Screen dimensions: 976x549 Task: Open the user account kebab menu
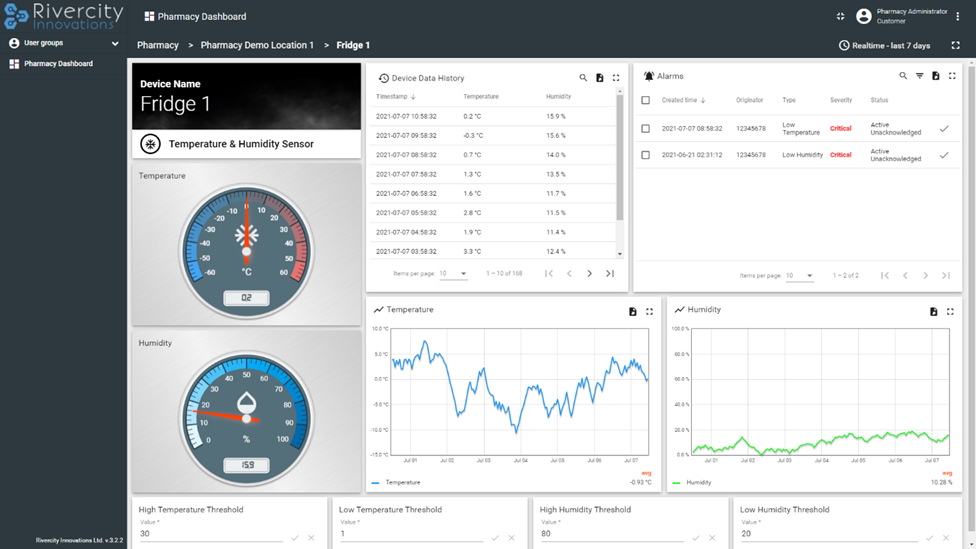click(x=958, y=17)
